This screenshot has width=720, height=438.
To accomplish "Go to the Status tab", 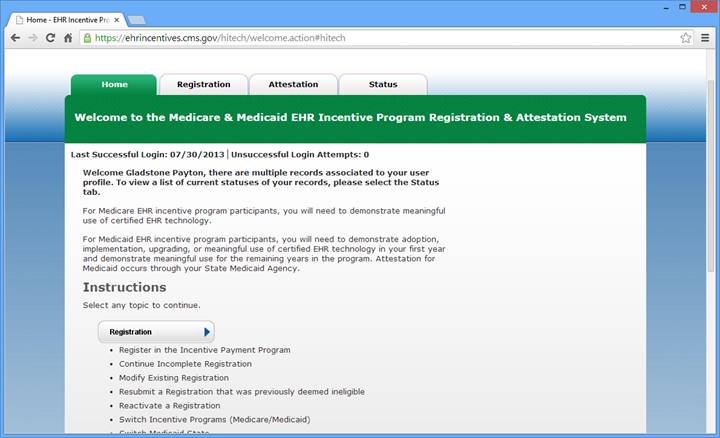I will 382,85.
